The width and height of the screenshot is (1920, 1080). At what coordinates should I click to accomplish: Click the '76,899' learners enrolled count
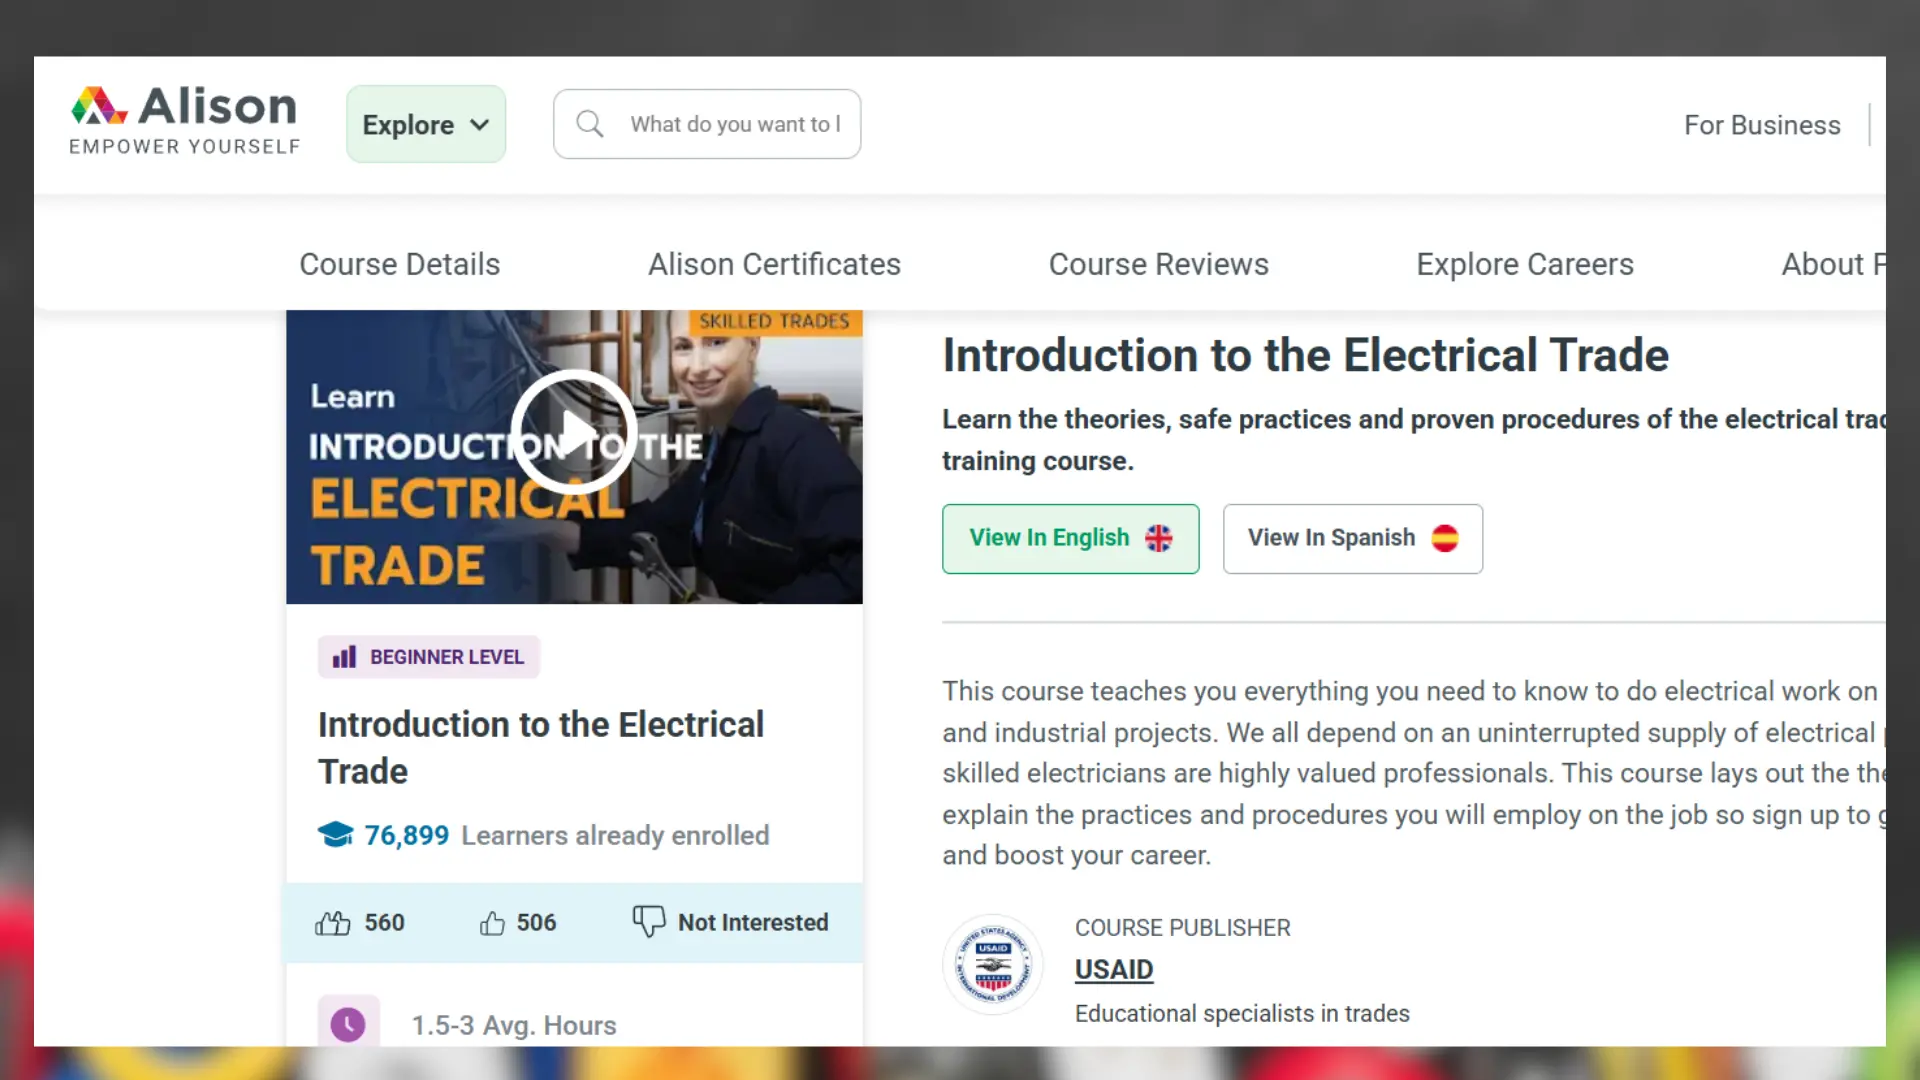click(x=406, y=835)
